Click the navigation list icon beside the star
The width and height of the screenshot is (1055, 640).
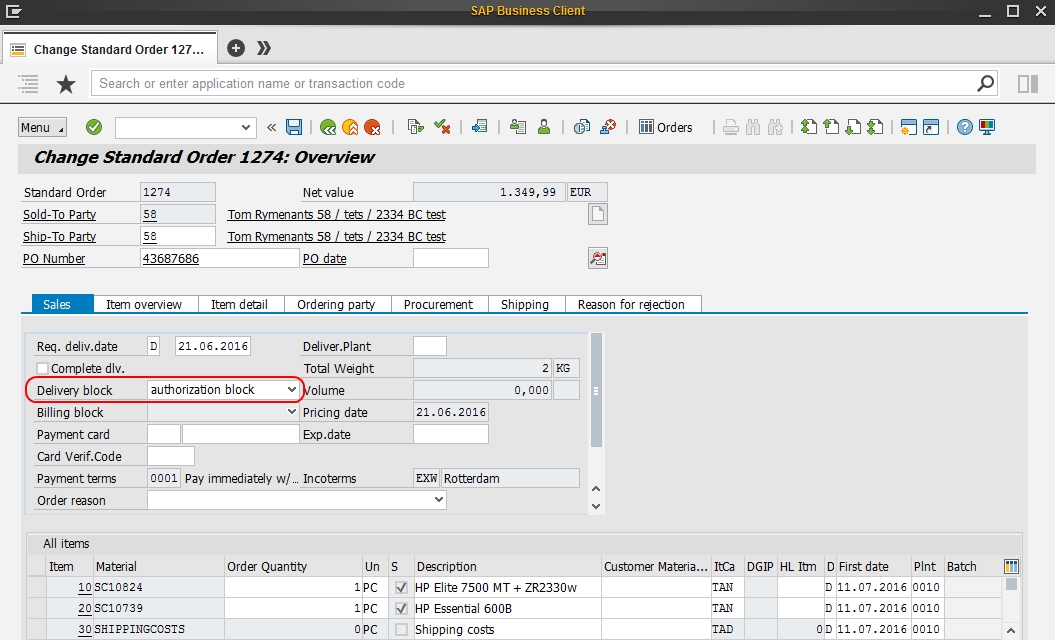point(28,84)
